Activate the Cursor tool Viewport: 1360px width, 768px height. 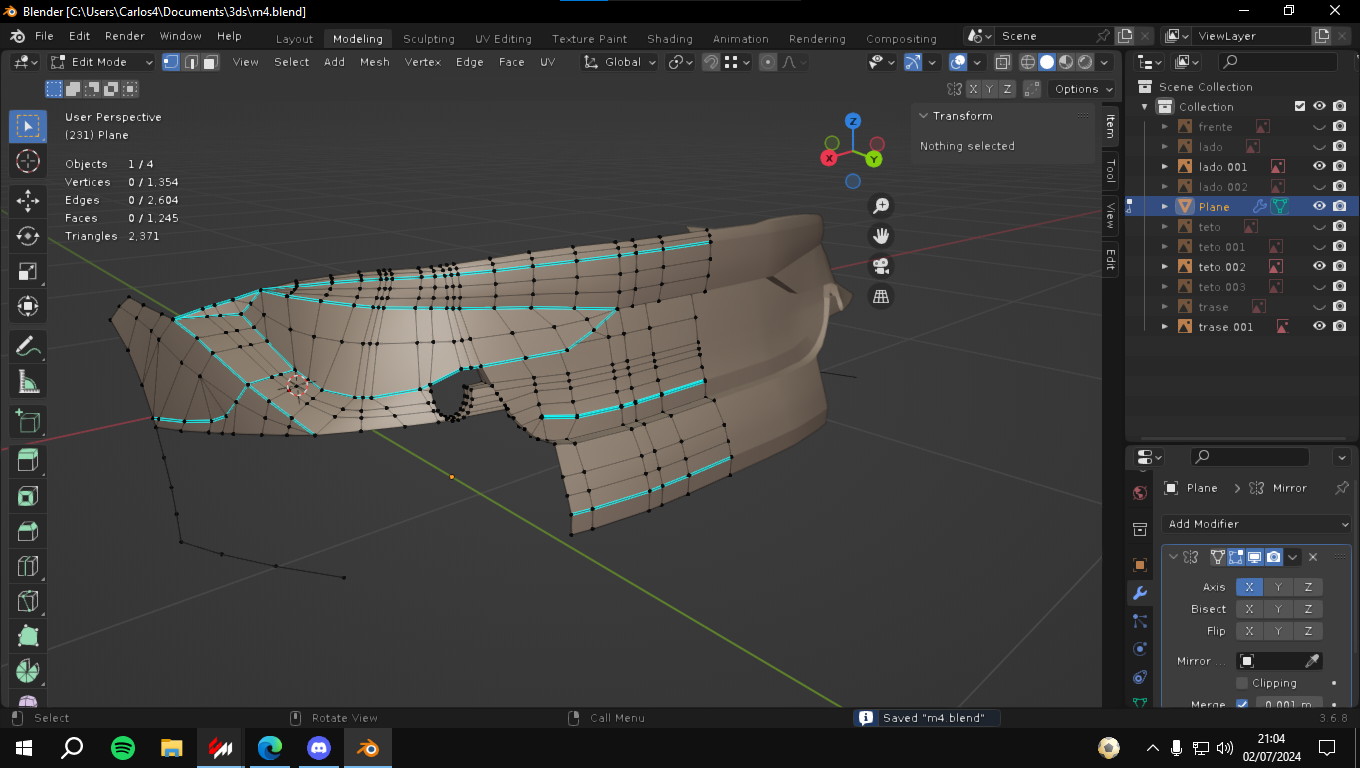pyautogui.click(x=28, y=161)
